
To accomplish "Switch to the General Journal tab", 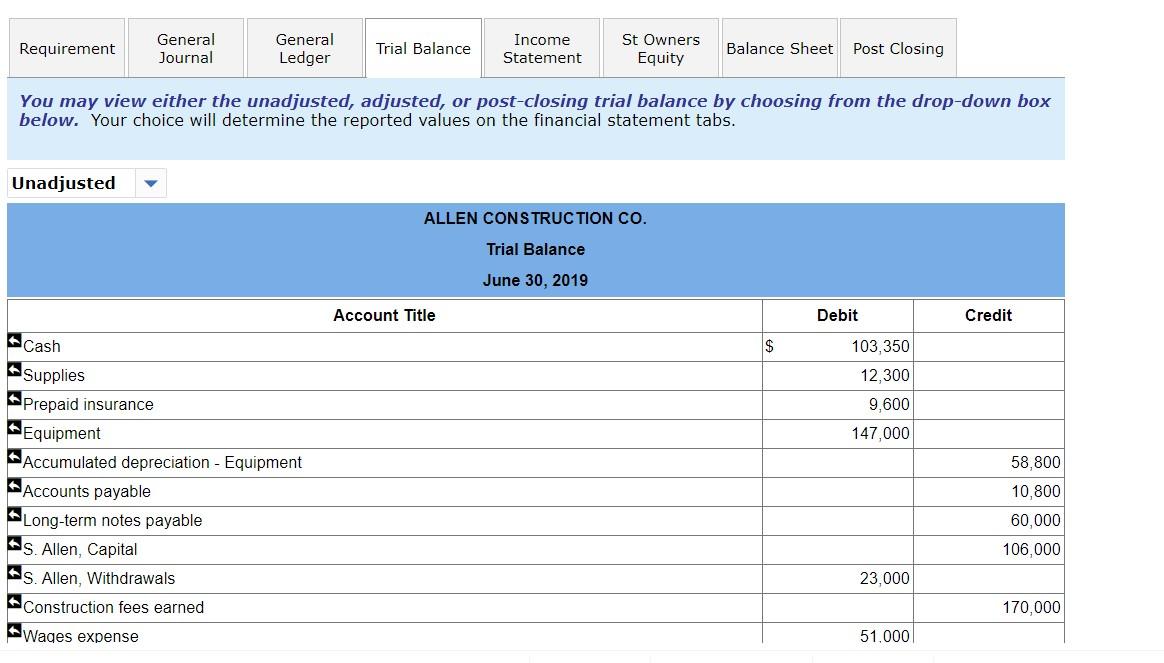I will [x=185, y=47].
